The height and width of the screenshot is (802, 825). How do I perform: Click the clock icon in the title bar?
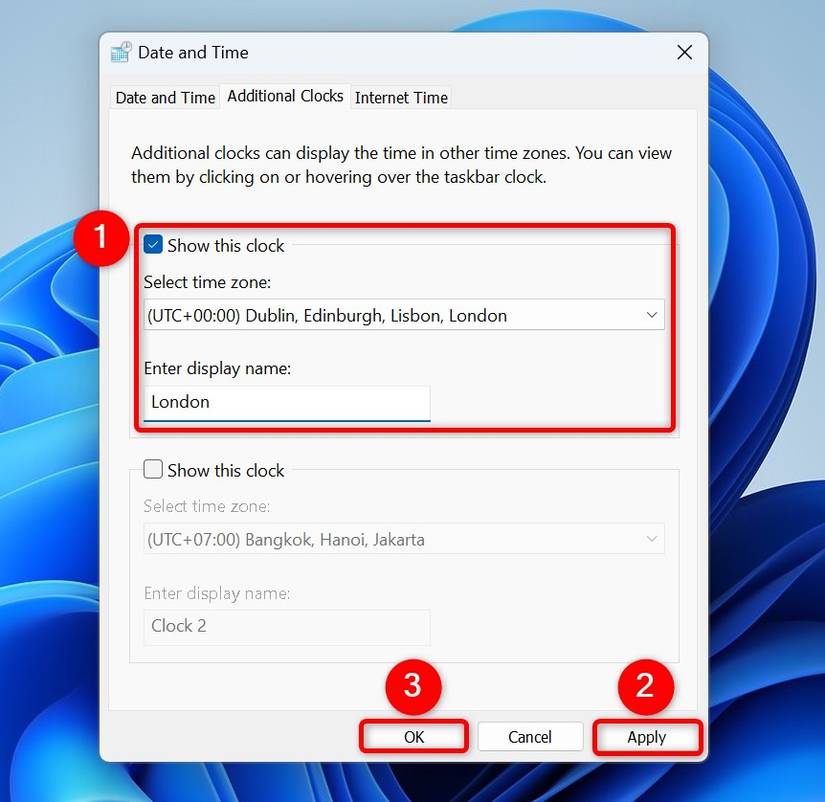coord(120,51)
